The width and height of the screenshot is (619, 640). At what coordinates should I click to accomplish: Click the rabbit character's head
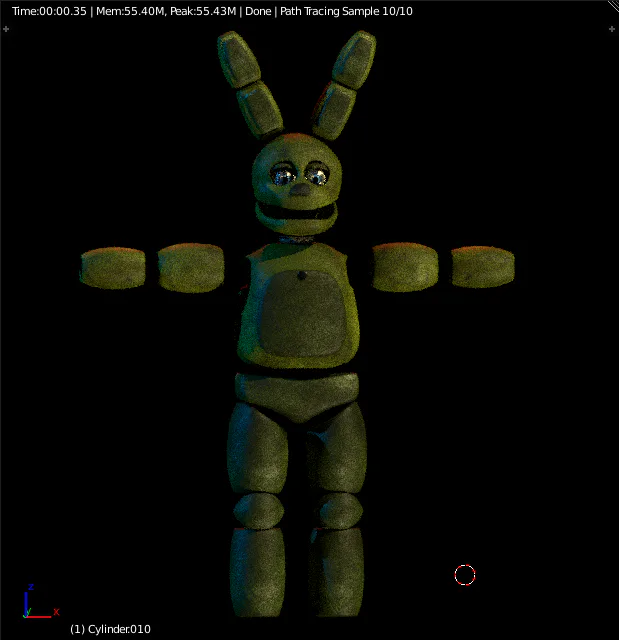[x=297, y=183]
